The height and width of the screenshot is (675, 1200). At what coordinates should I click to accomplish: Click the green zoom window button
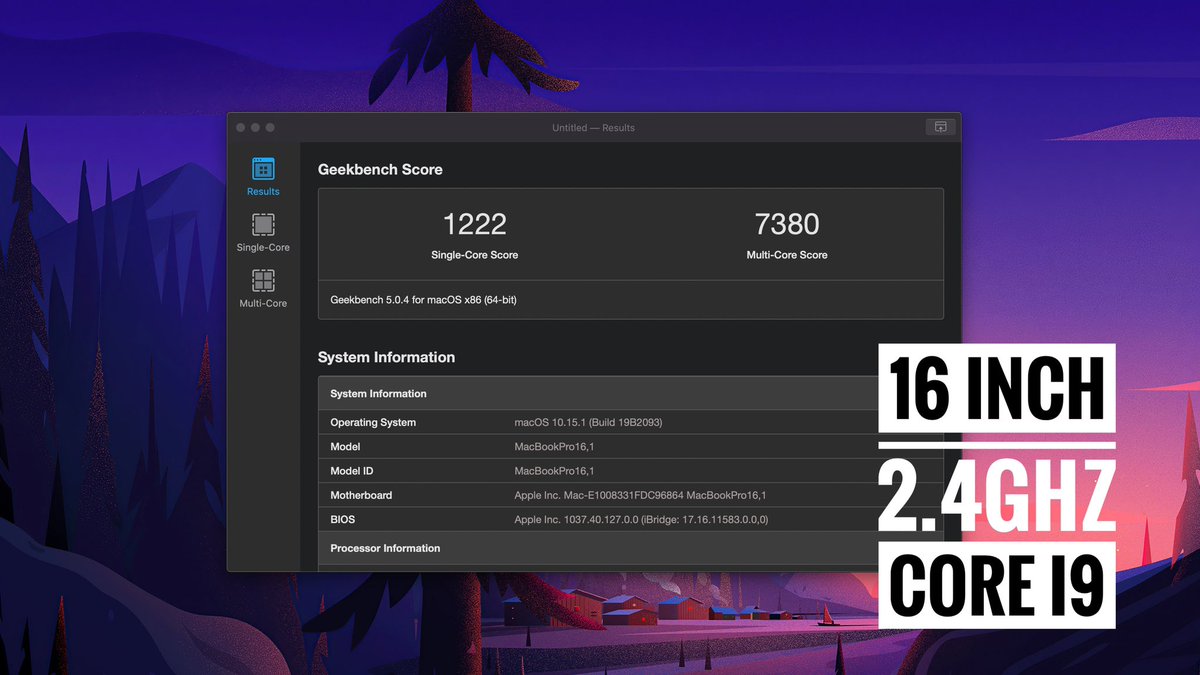270,128
